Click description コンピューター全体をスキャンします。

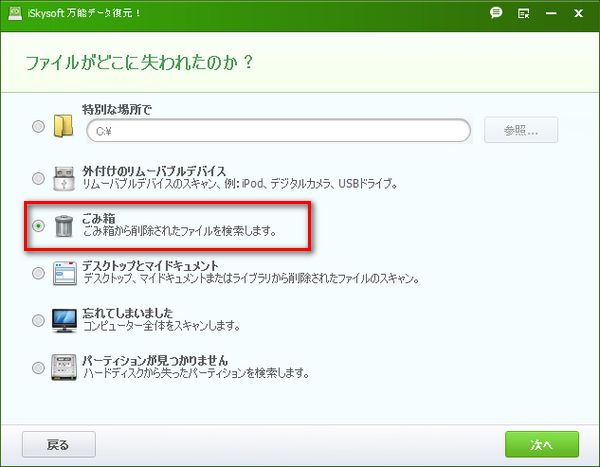pos(161,326)
